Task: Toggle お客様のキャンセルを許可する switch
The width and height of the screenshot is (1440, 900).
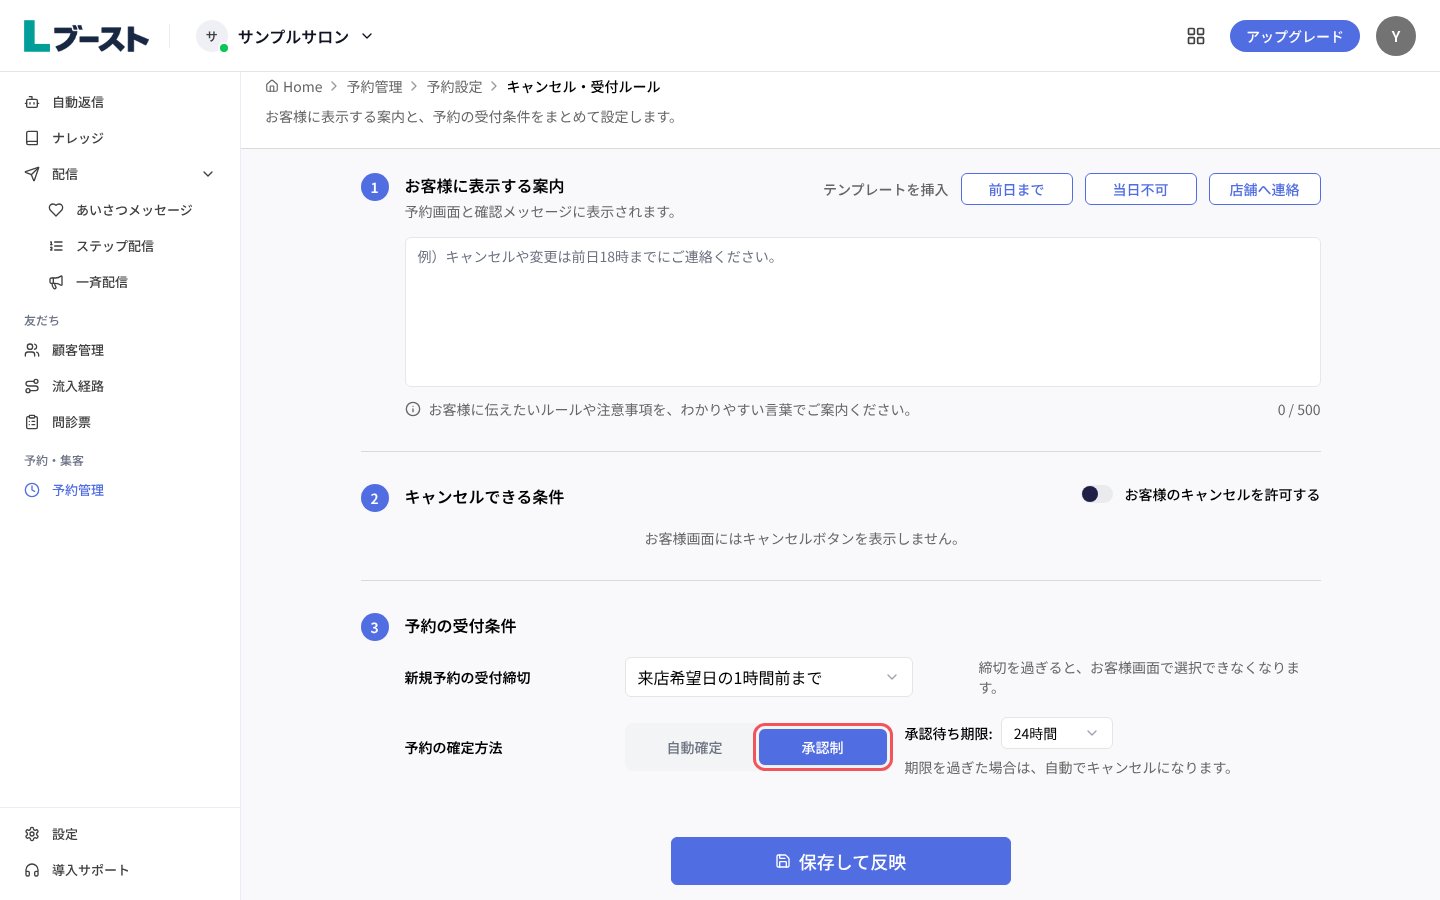Action: click(x=1096, y=494)
